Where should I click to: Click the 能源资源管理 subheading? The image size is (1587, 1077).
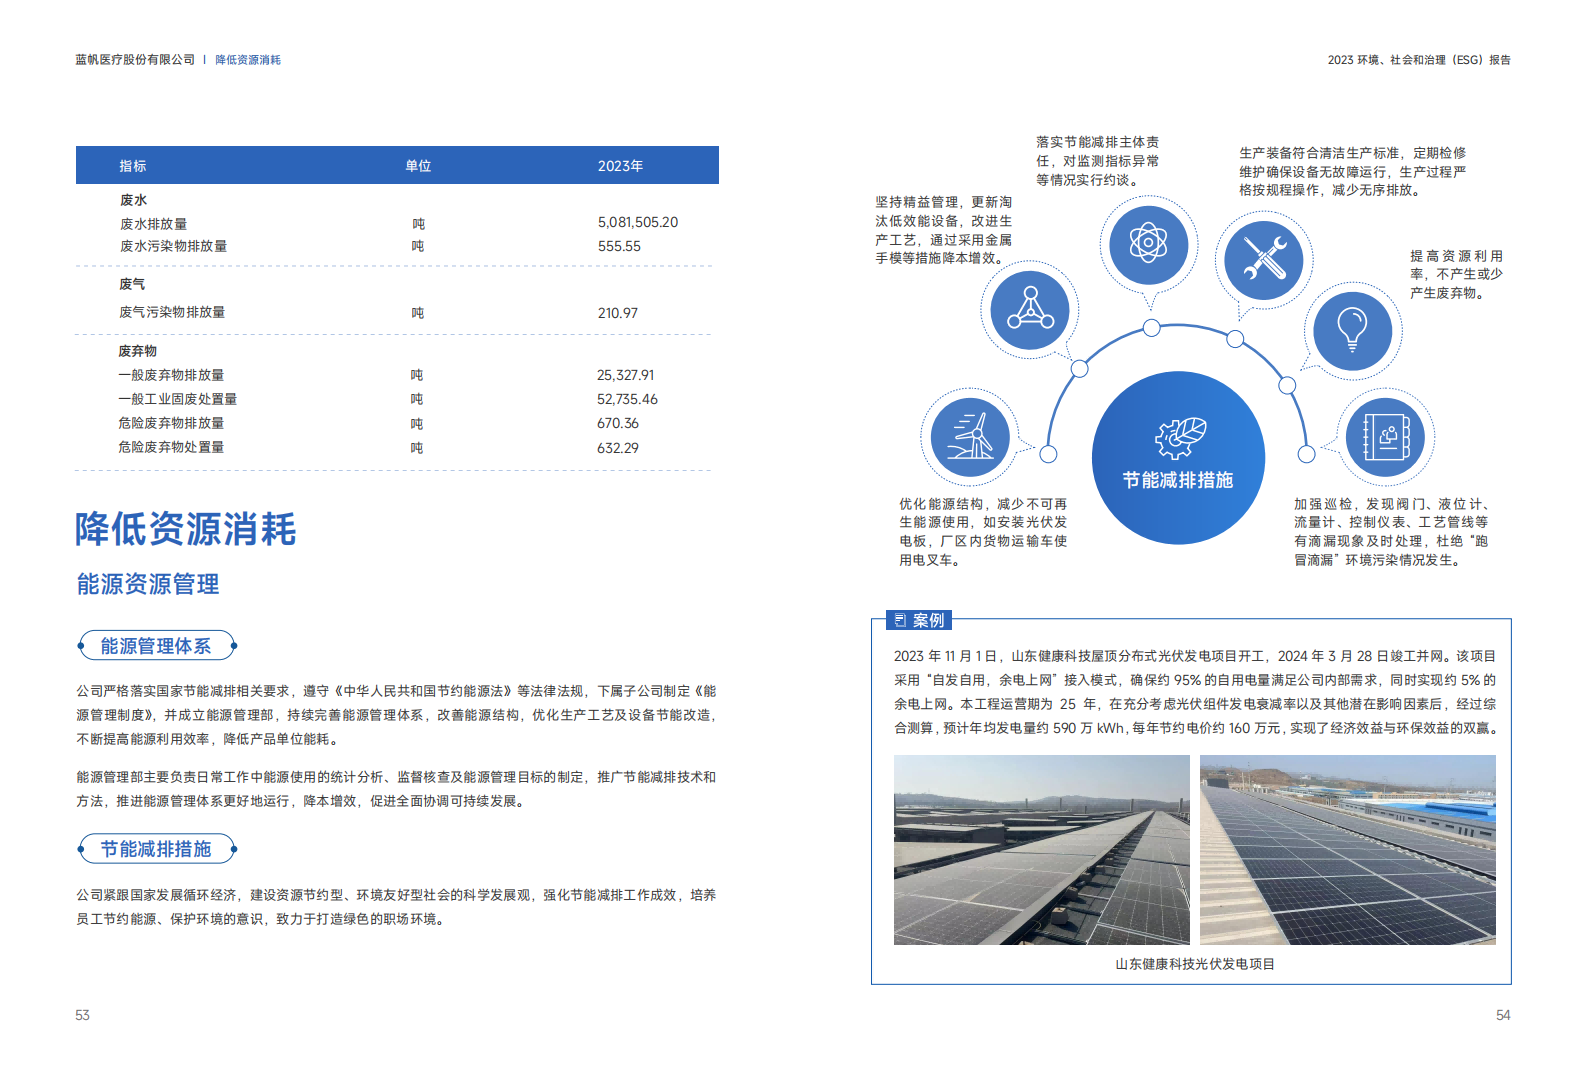[x=148, y=584]
